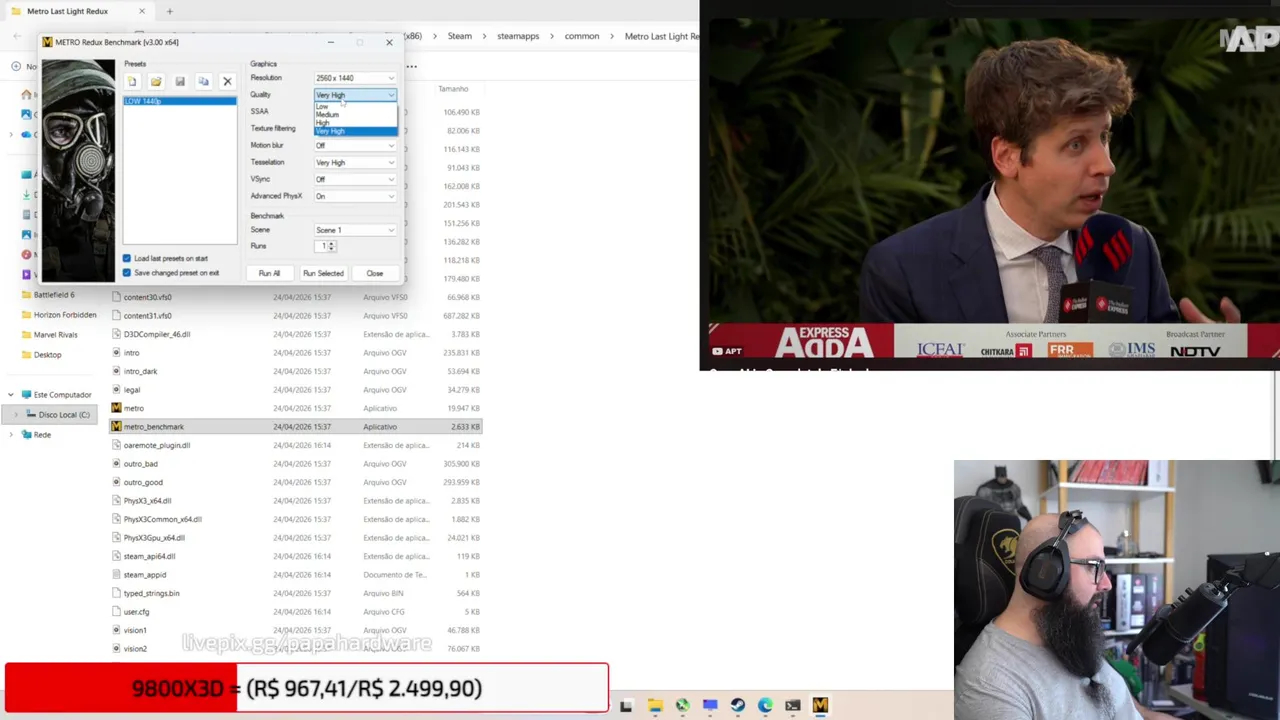Expand the Rede tree node
Viewport: 1280px width, 720px height.
pos(11,435)
